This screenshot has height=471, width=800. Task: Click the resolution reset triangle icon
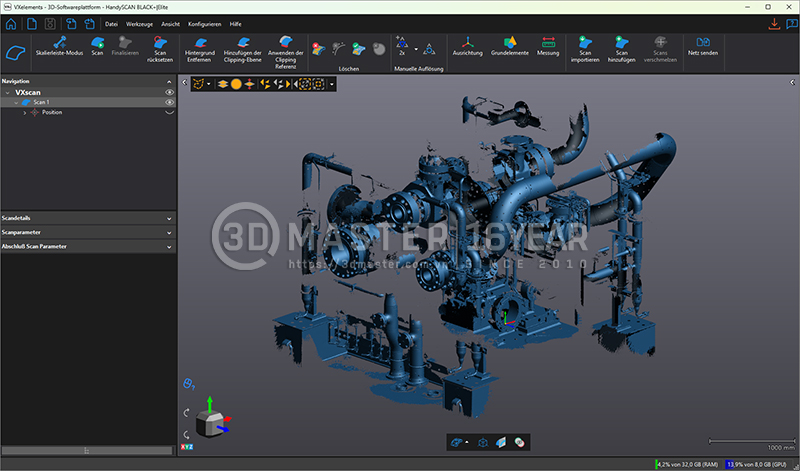[x=429, y=49]
